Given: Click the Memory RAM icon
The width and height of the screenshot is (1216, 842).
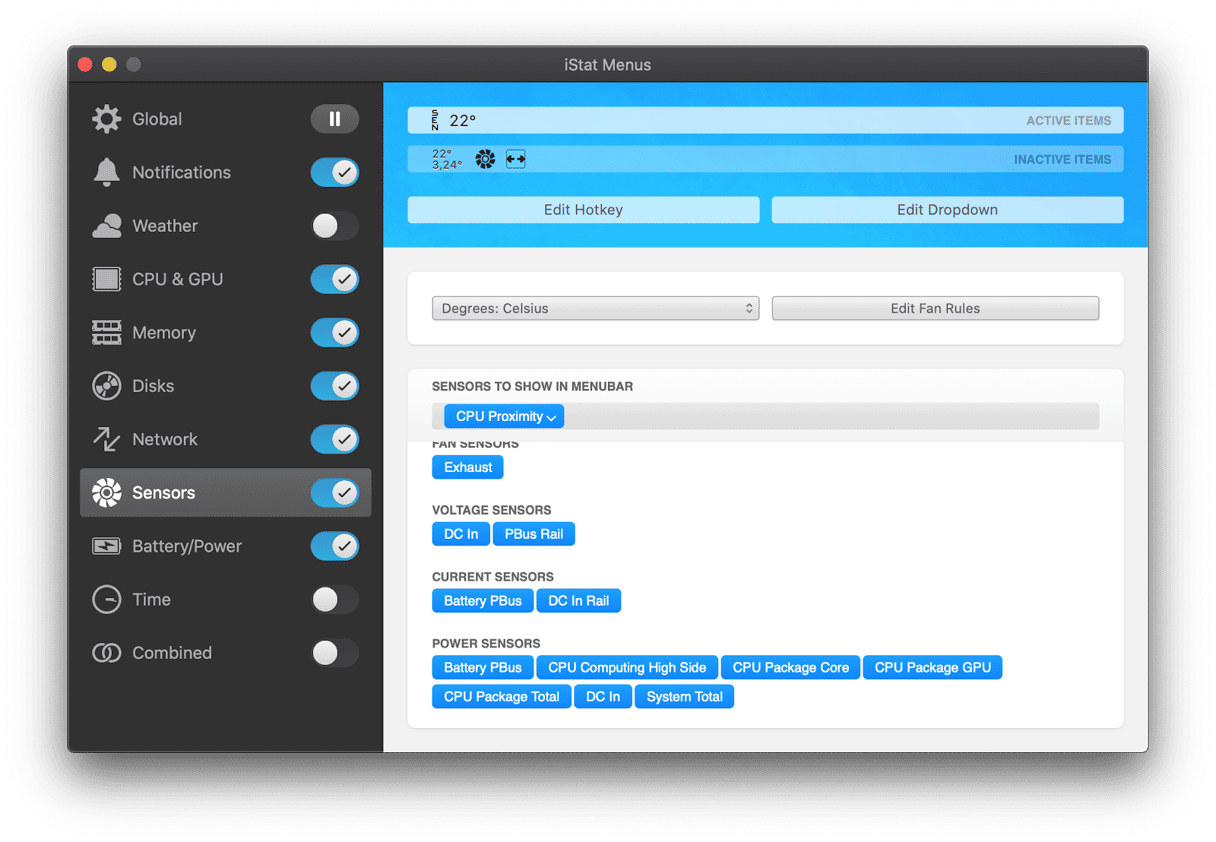Looking at the screenshot, I should (x=106, y=333).
